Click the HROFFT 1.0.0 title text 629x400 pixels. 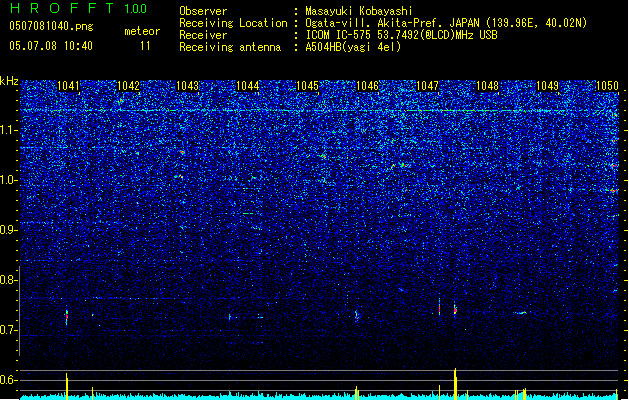[79, 8]
